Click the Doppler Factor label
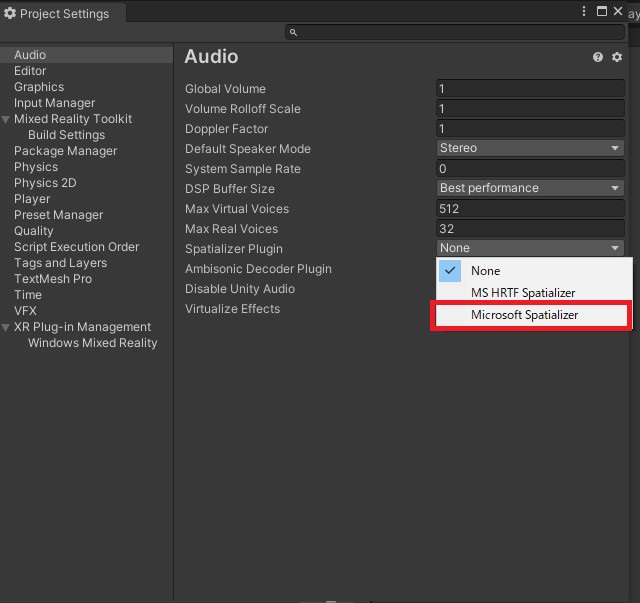 227,129
